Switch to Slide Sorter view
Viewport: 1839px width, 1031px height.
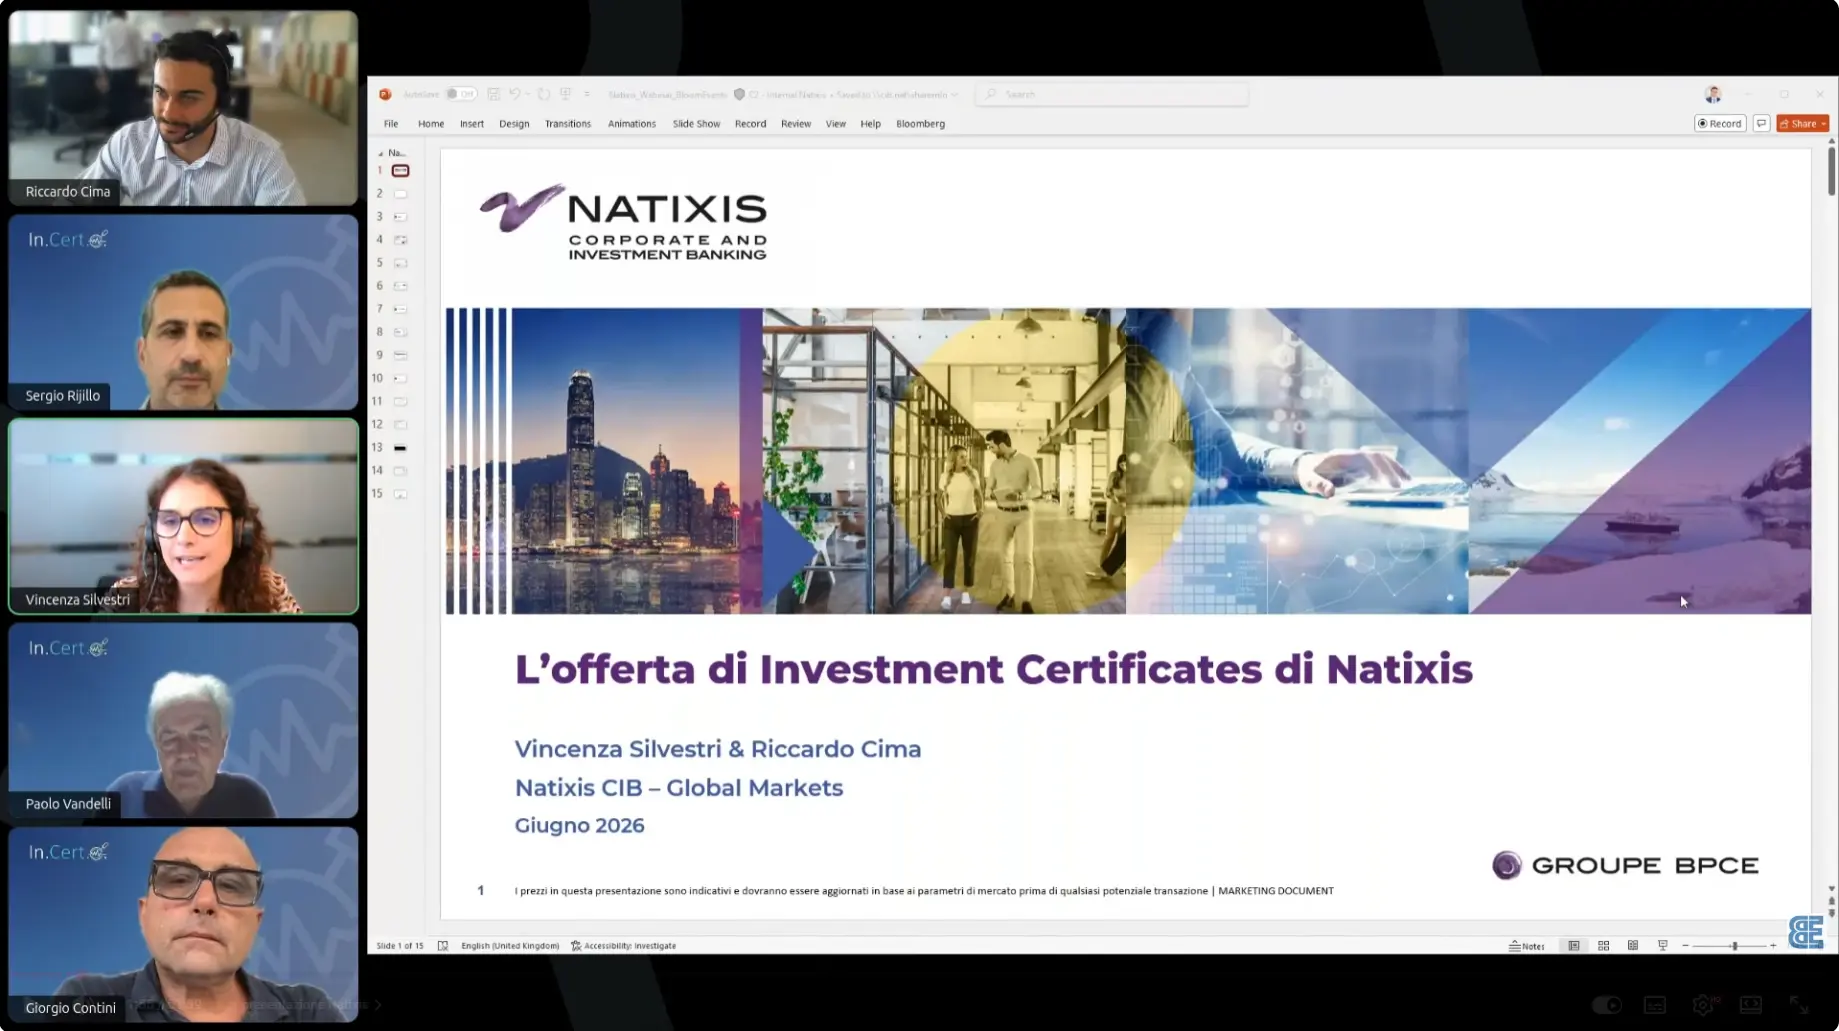(1604, 945)
